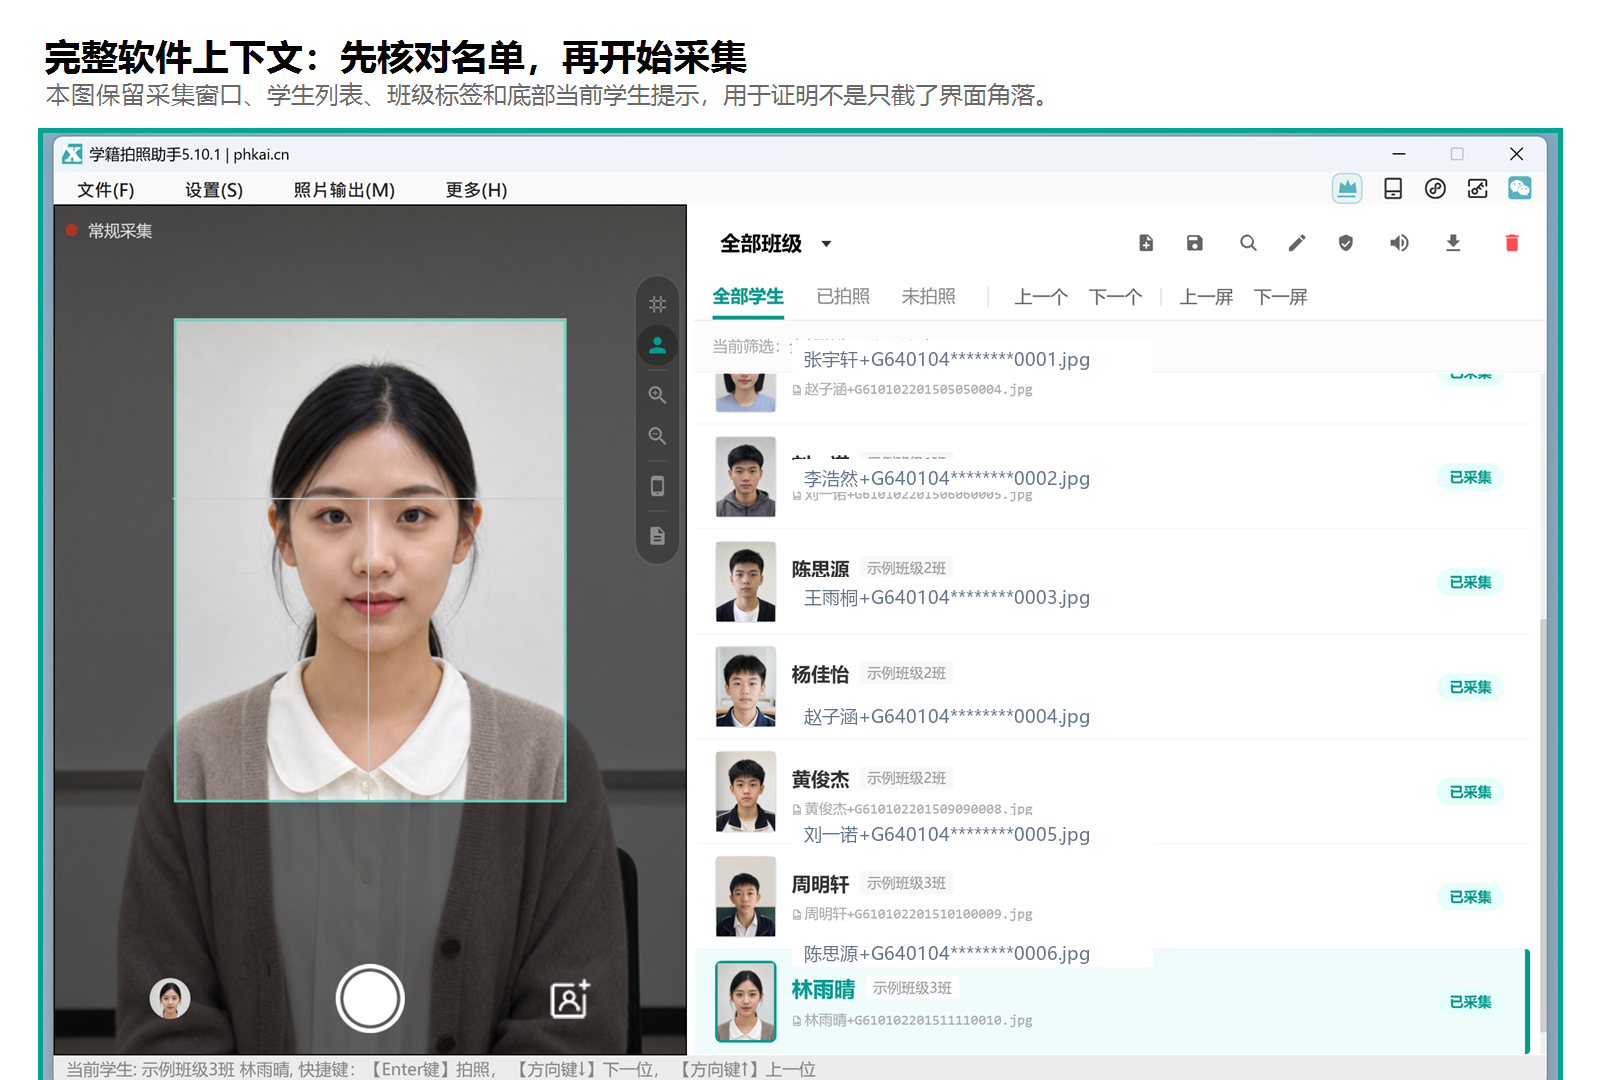Select the highlighted student 林雨晴
Image resolution: width=1600 pixels, height=1080 pixels.
1112,1002
